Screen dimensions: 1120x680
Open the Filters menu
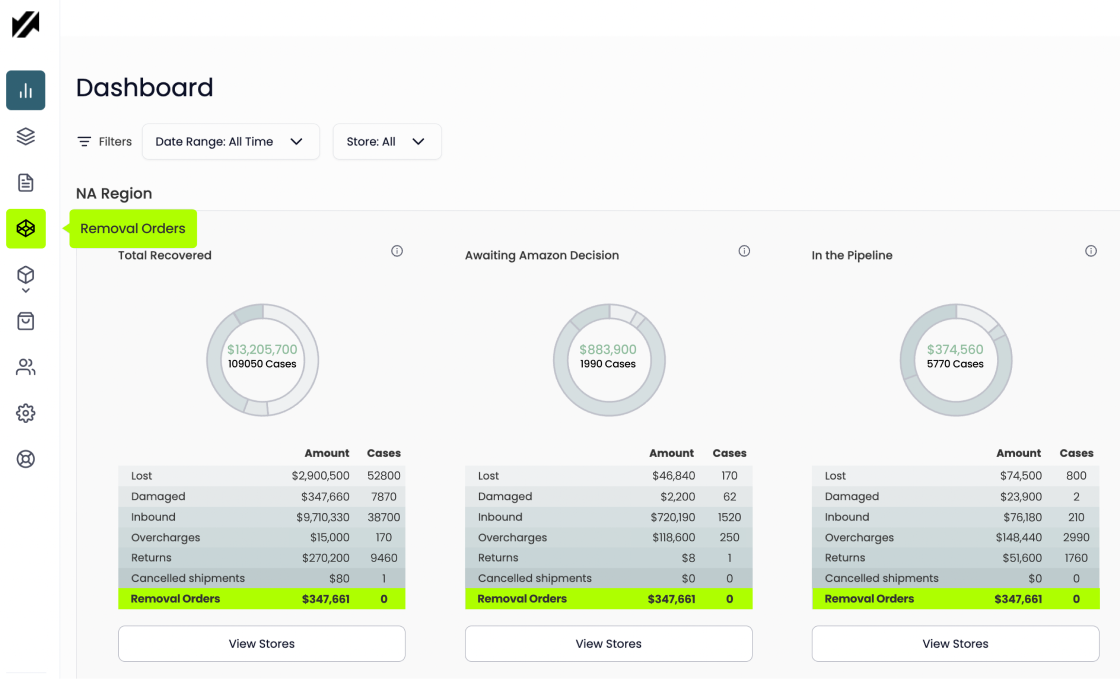point(103,141)
